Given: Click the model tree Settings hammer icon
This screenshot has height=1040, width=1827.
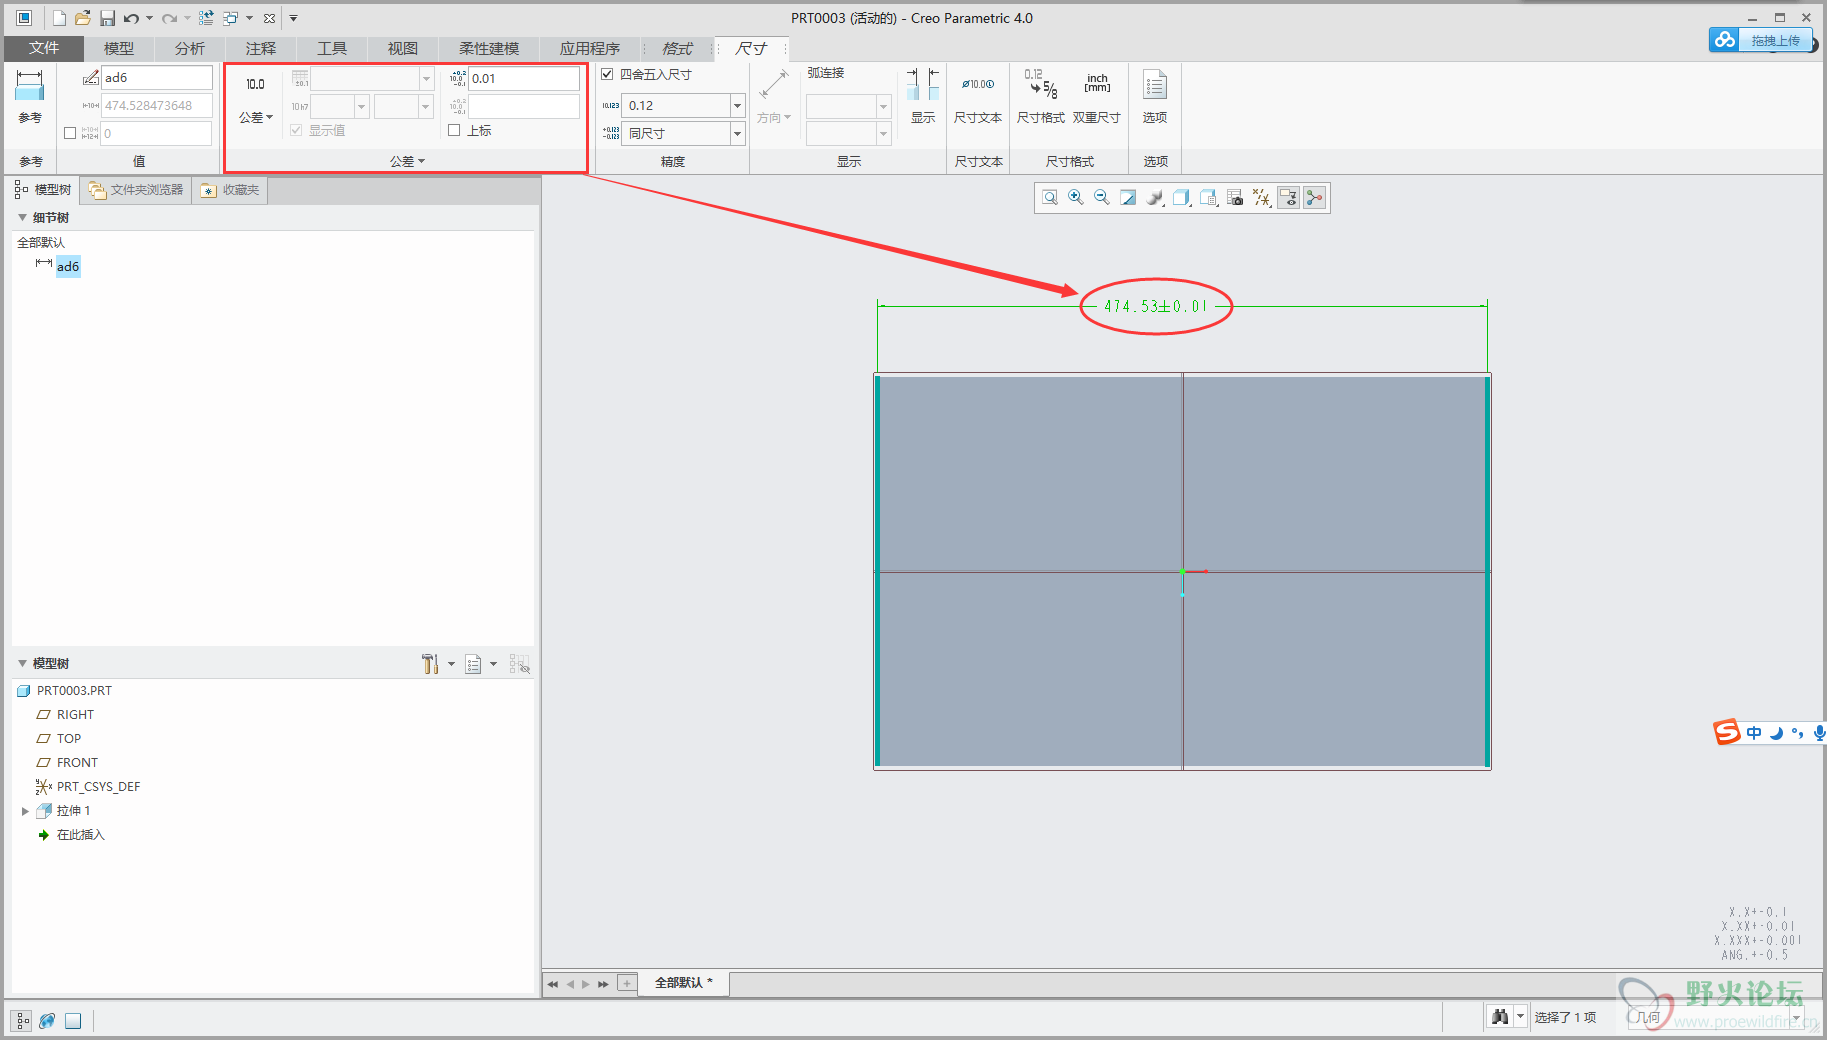Looking at the screenshot, I should point(430,664).
